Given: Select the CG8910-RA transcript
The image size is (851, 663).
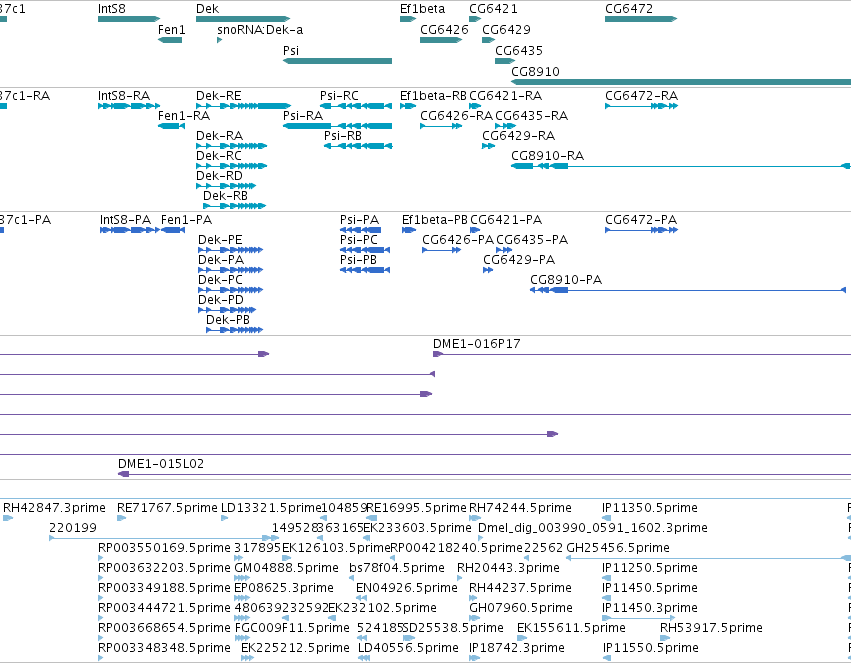Looking at the screenshot, I should (x=681, y=166).
